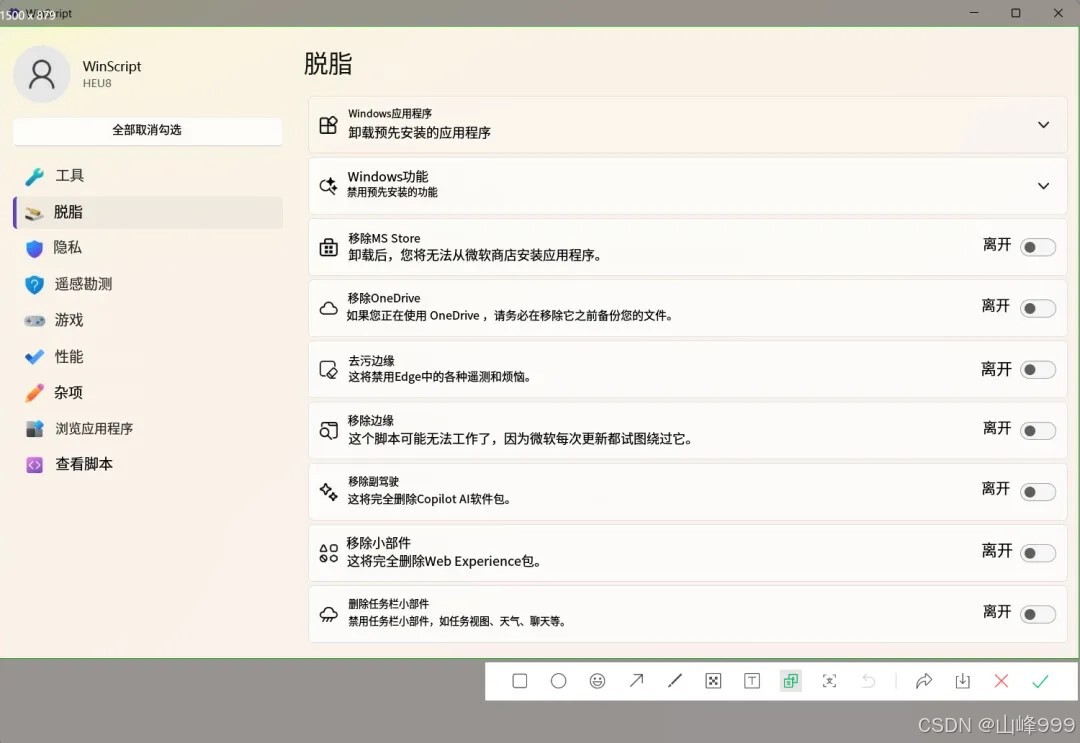Select the pen line tool
This screenshot has width=1080, height=743.
[x=675, y=681]
